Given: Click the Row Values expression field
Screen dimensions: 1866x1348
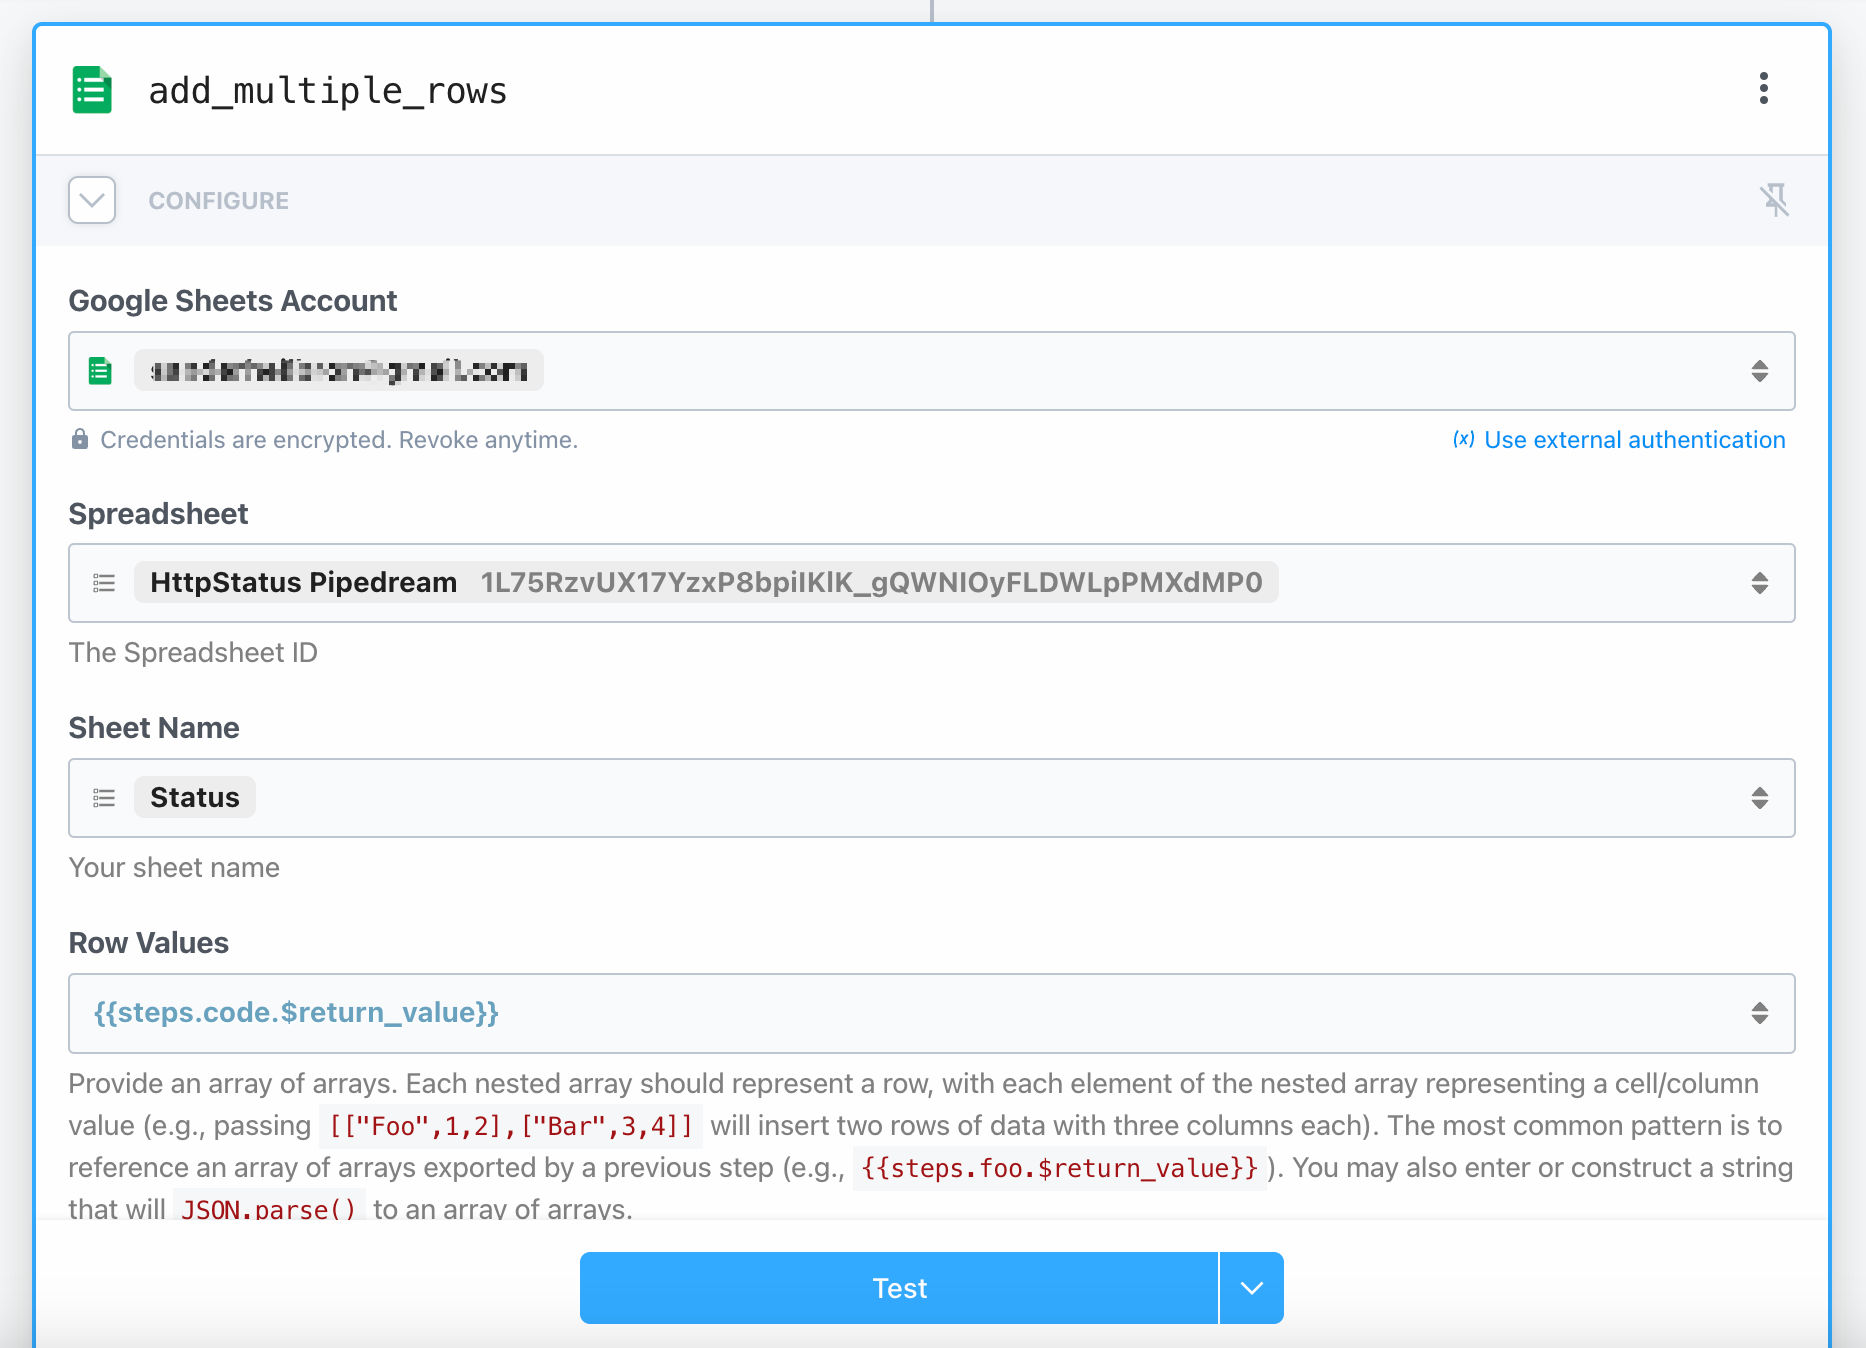Looking at the screenshot, I should [932, 1013].
